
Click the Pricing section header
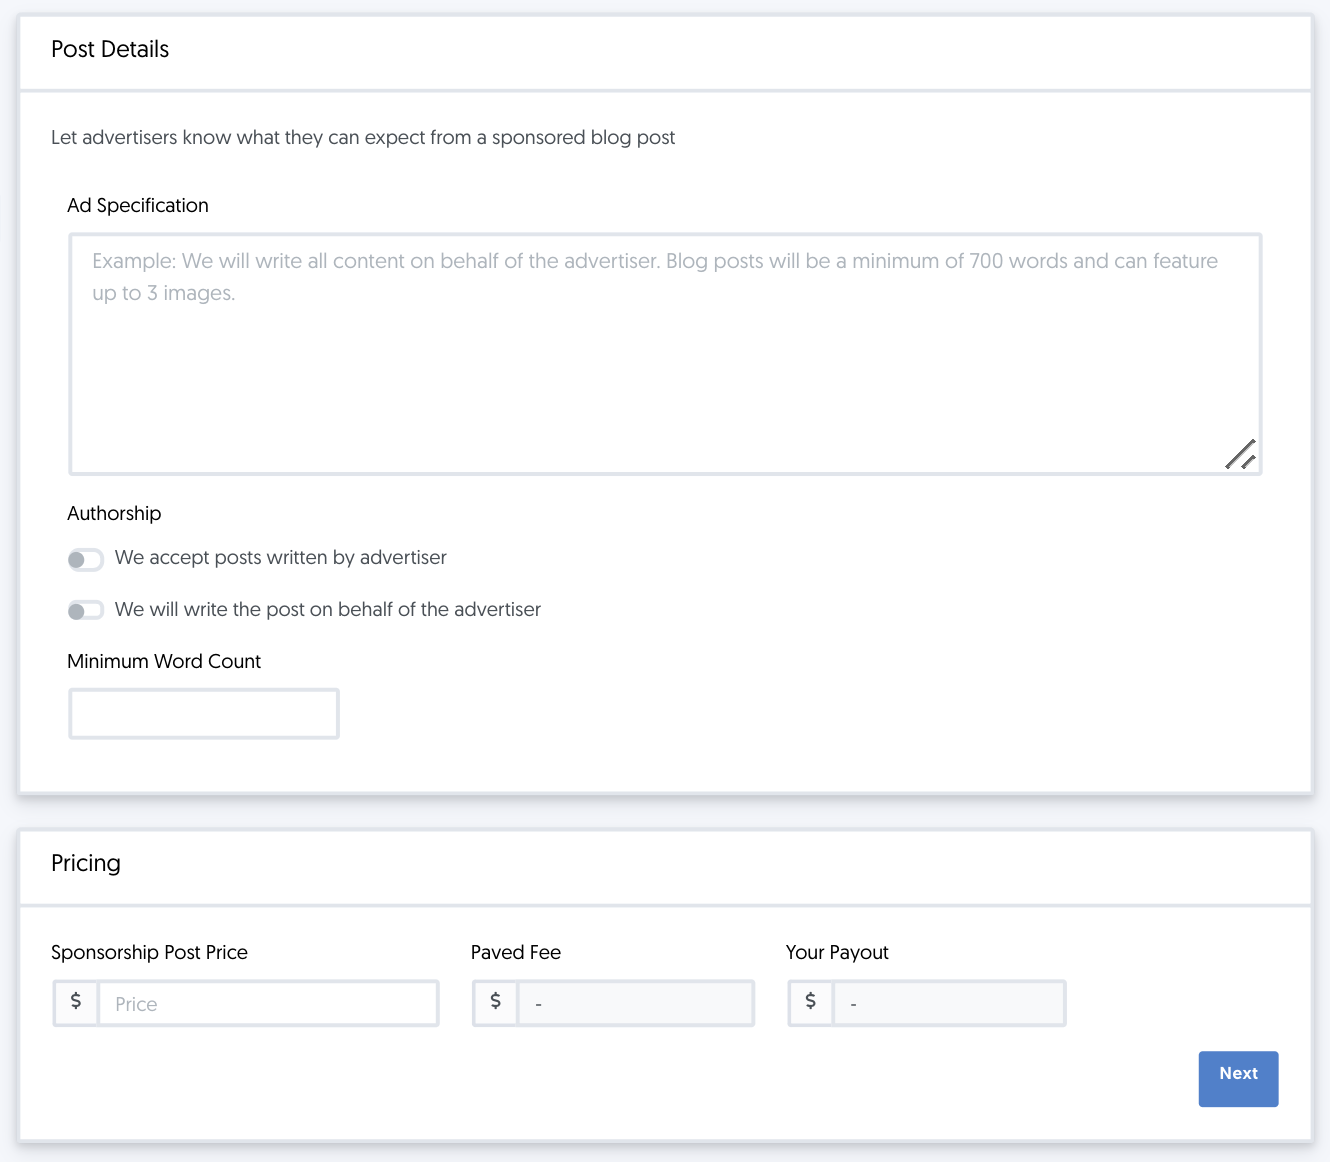click(x=86, y=863)
